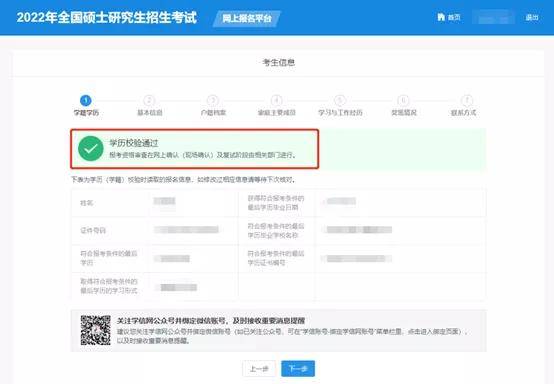Screen dimensions: 554x384
Task: Click the 退出 logout link
Action: (x=532, y=17)
